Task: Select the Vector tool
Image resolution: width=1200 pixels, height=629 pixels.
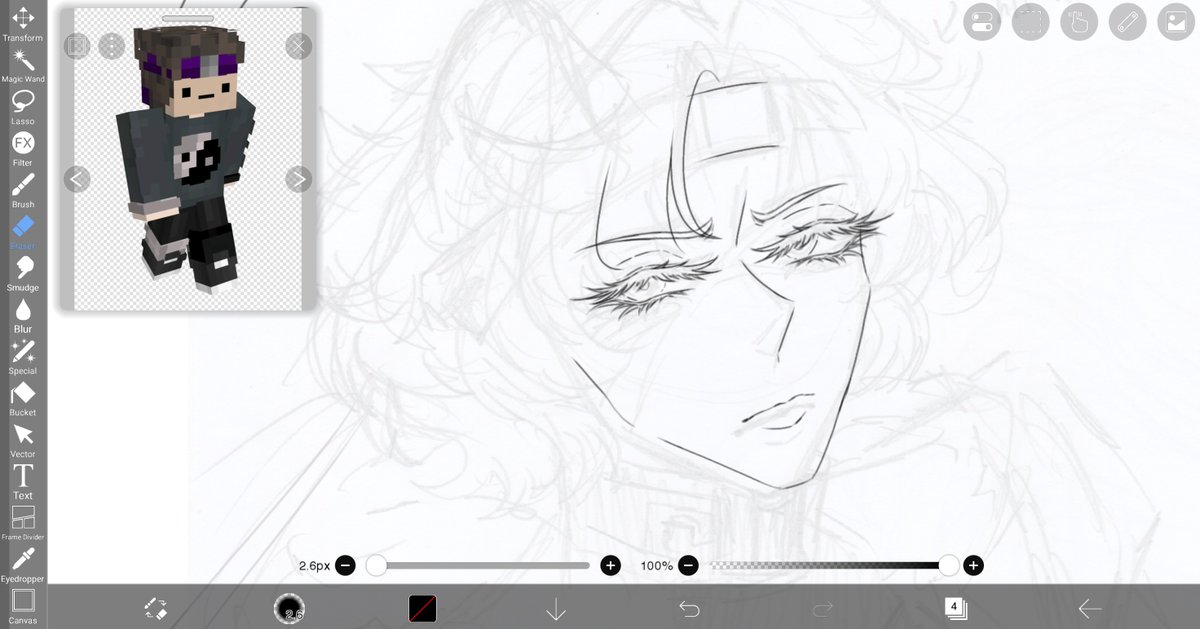Action: [x=23, y=440]
